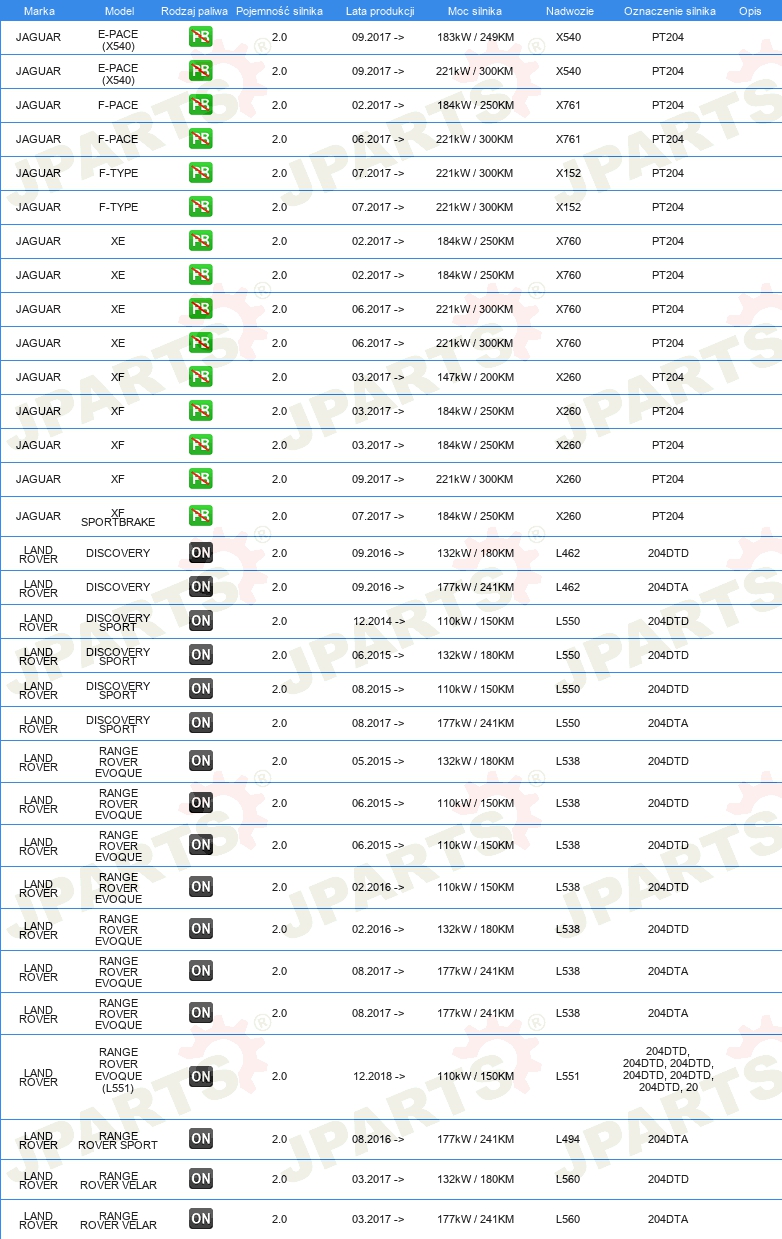Select the Marka column header

click(x=39, y=10)
